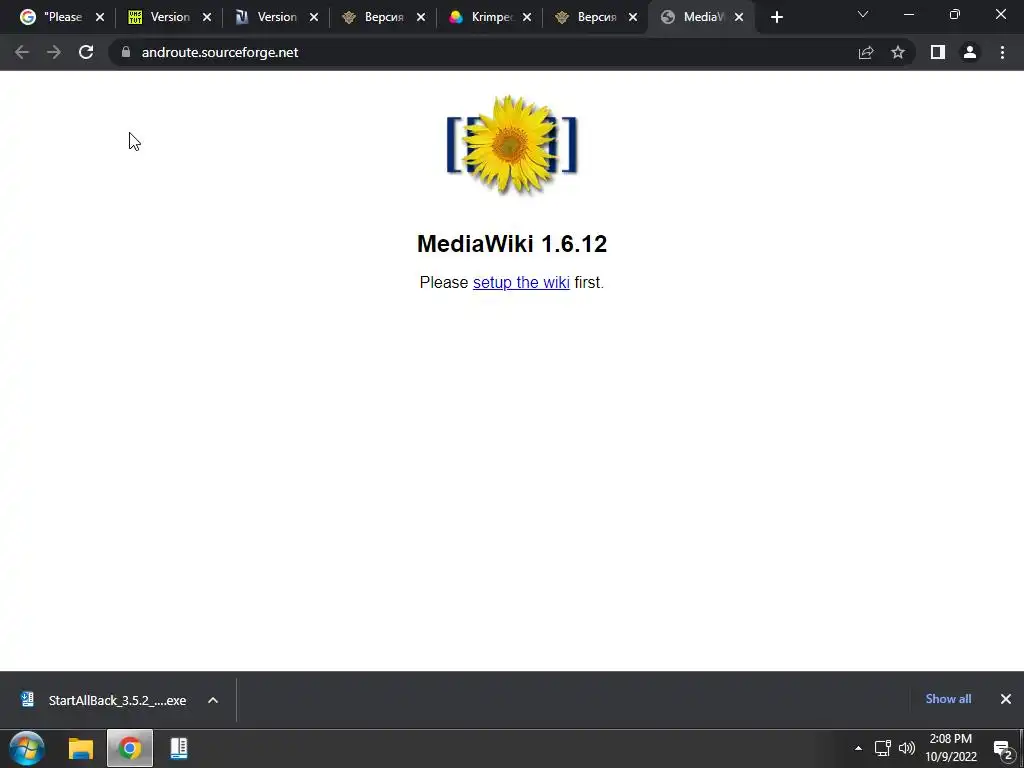Switch to the second Version tab
The height and width of the screenshot is (768, 1024).
point(268,17)
